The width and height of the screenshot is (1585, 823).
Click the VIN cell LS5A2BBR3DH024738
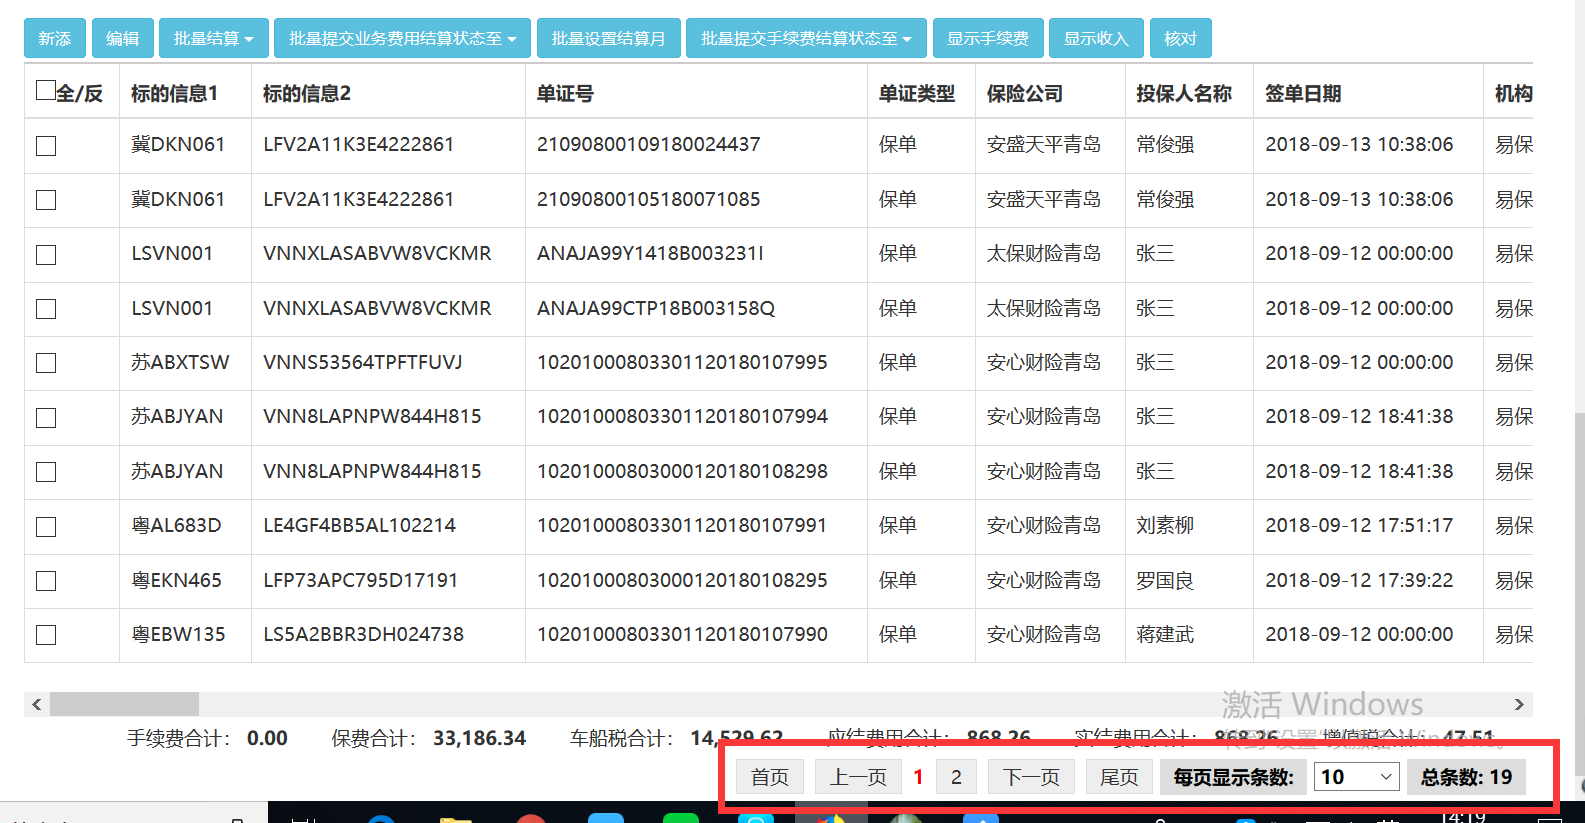[363, 634]
